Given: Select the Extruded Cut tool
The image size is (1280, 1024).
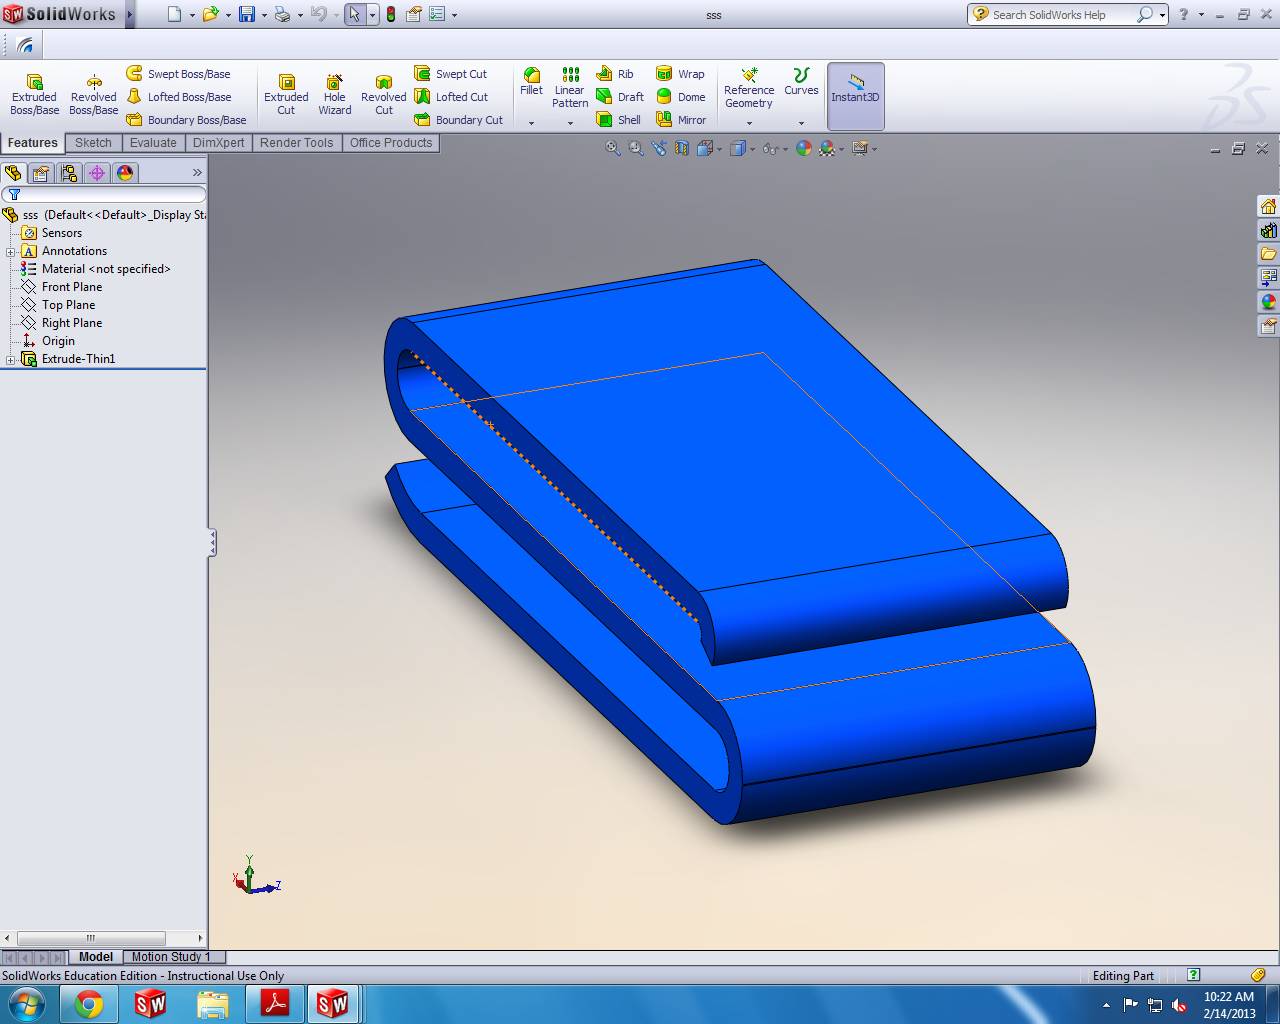Looking at the screenshot, I should click(x=286, y=95).
